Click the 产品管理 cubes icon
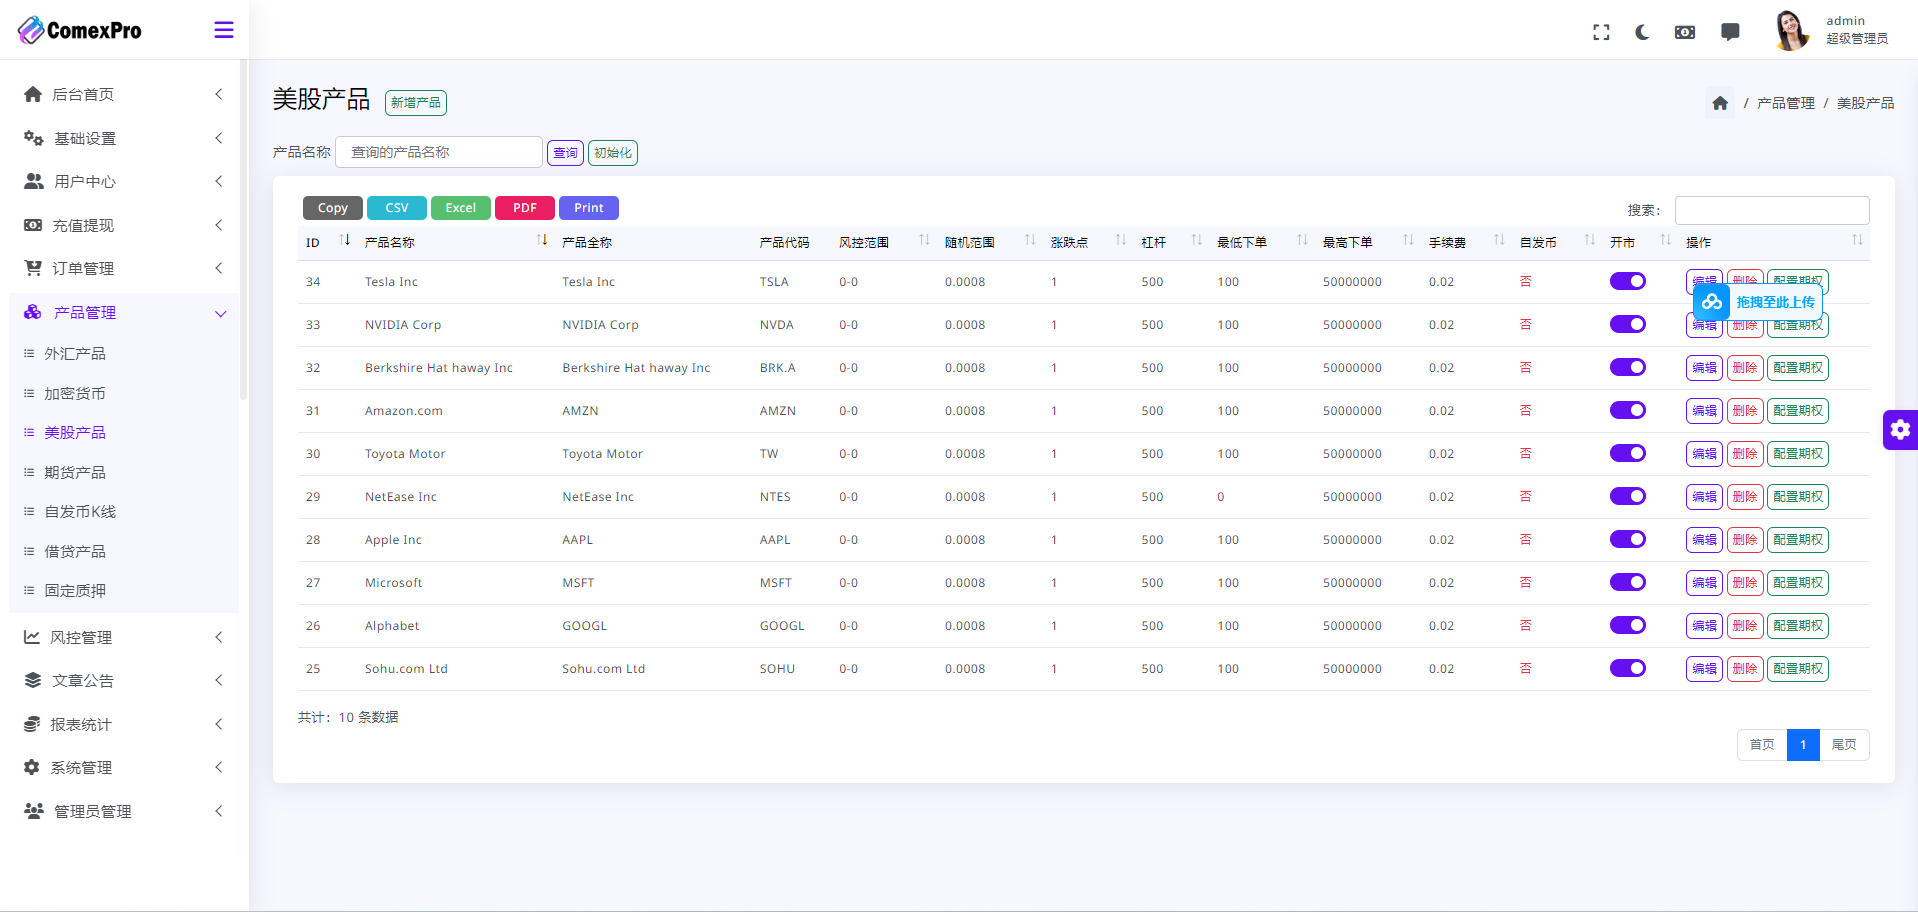 click(33, 312)
